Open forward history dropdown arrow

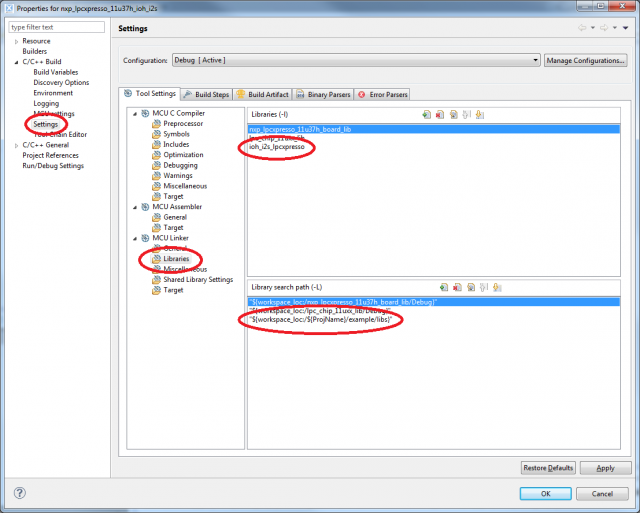tap(614, 28)
